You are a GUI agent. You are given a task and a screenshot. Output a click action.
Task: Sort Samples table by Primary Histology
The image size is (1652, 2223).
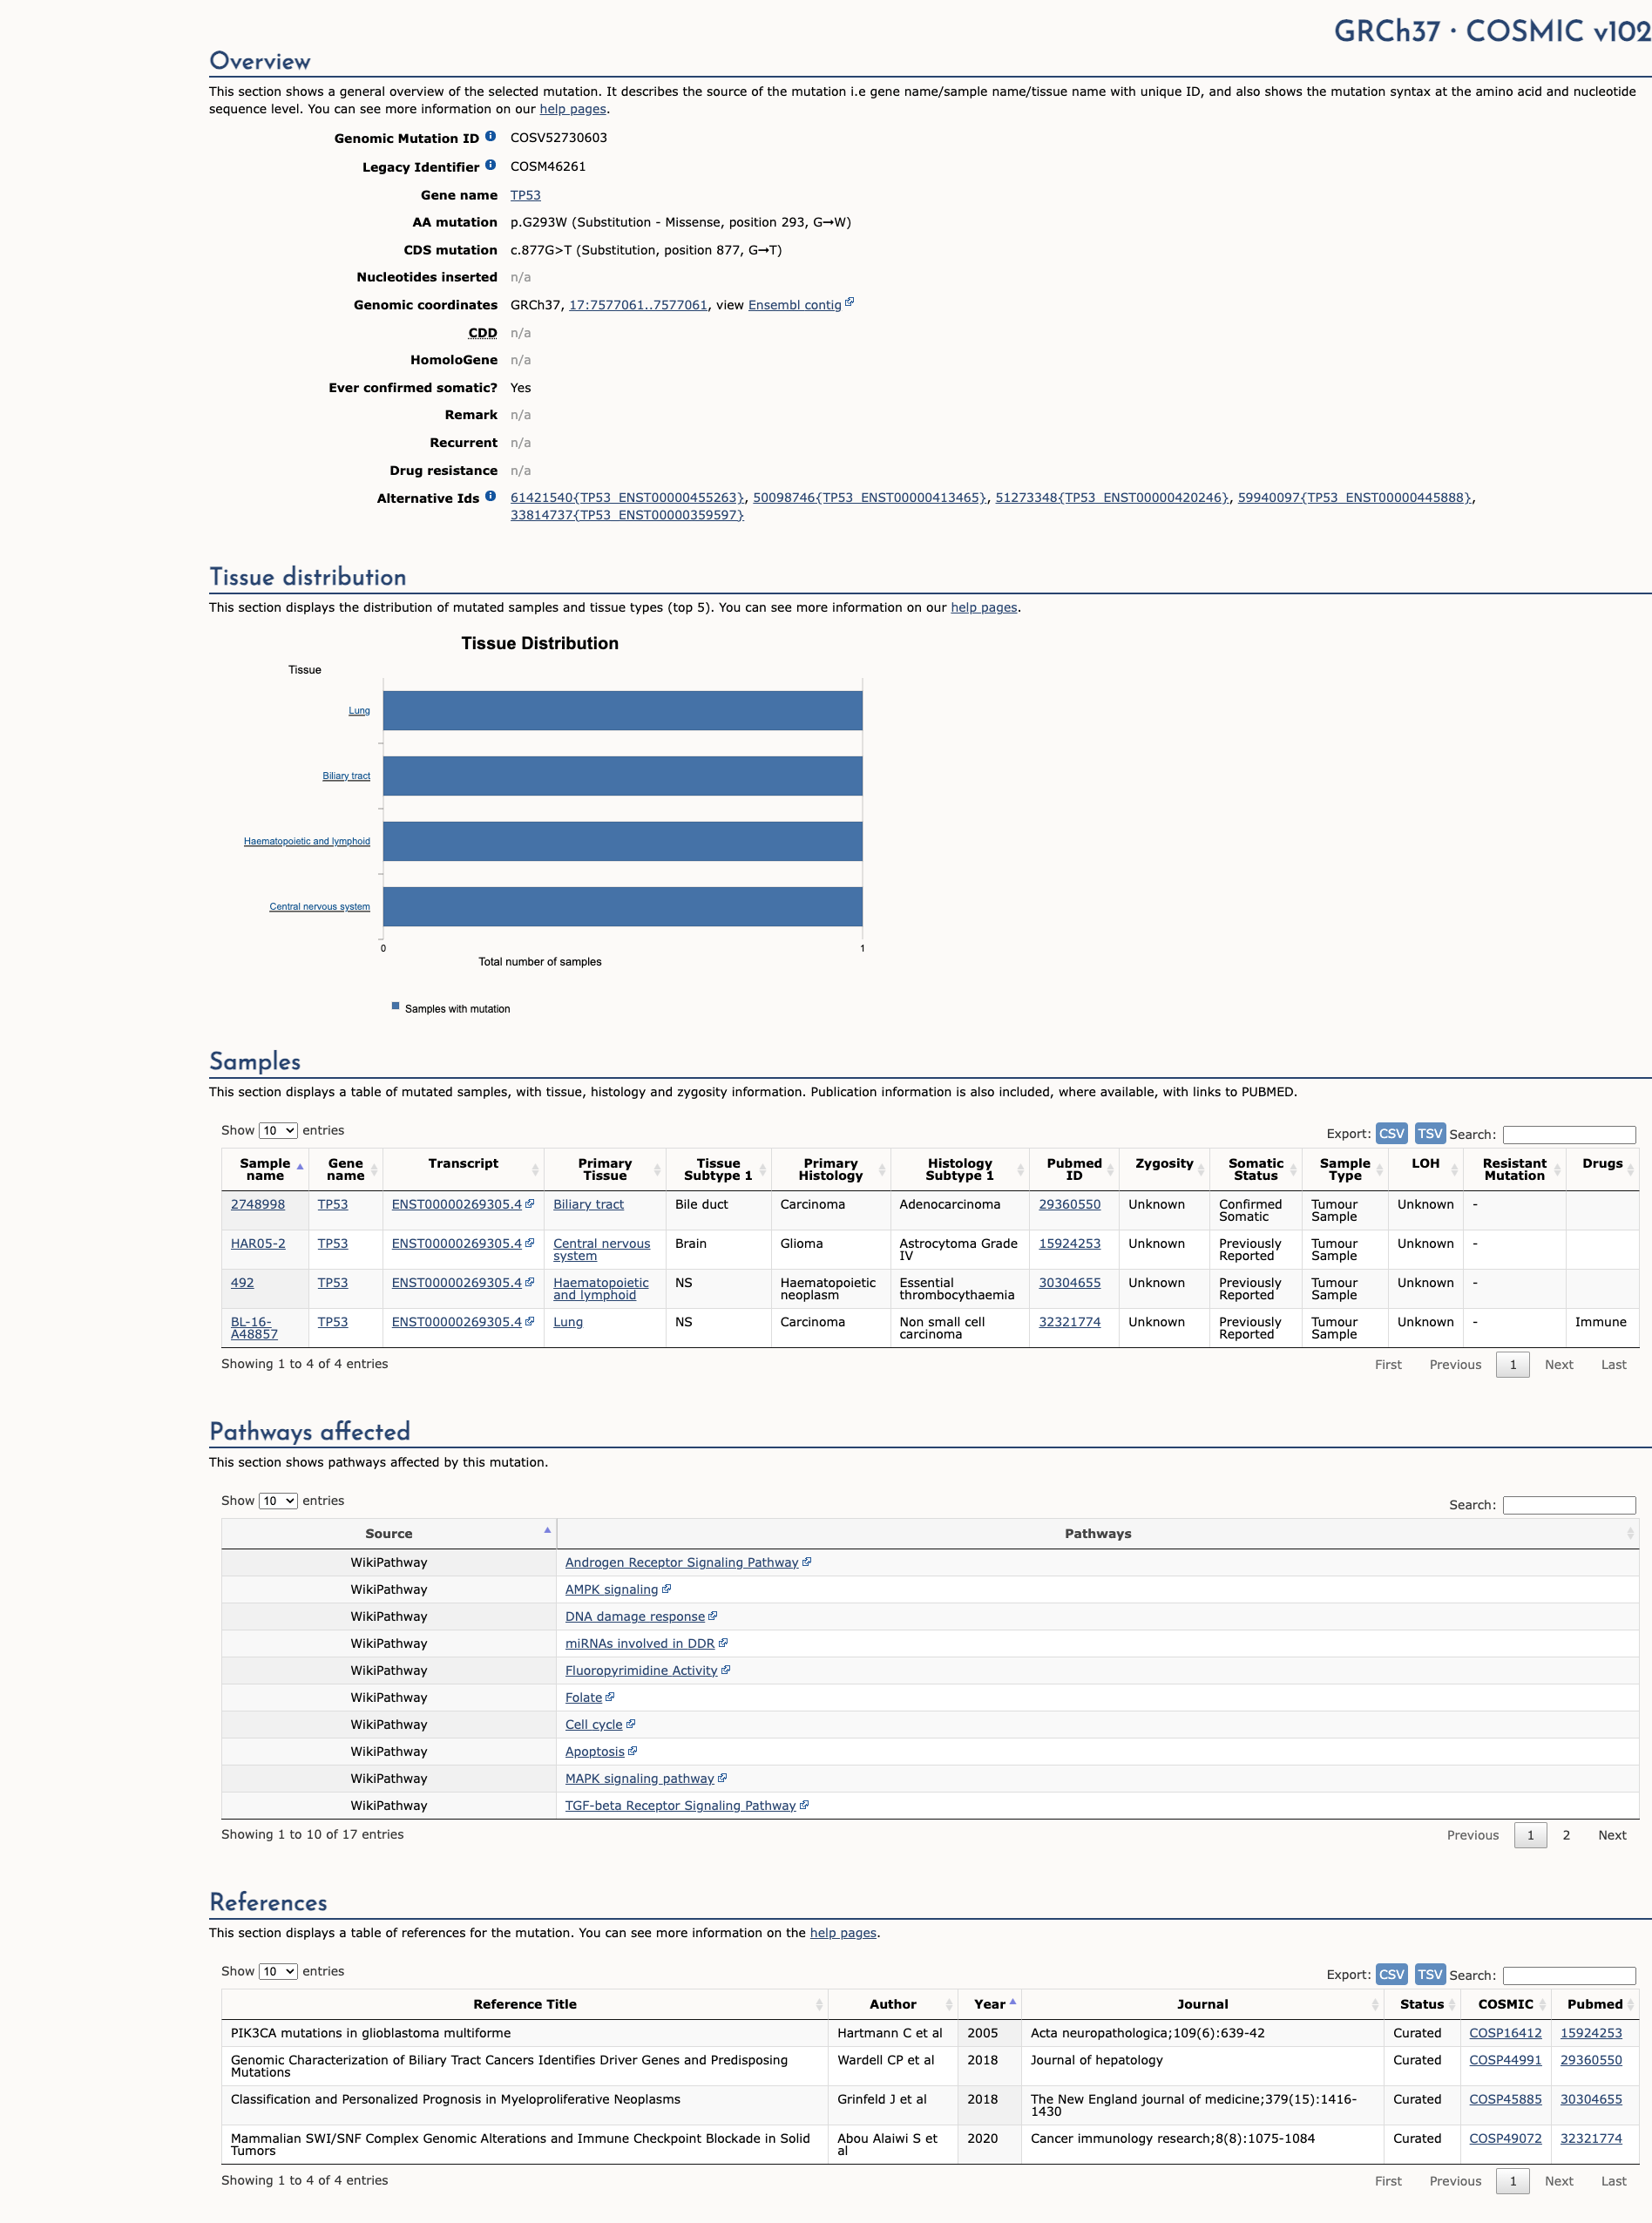pos(830,1170)
